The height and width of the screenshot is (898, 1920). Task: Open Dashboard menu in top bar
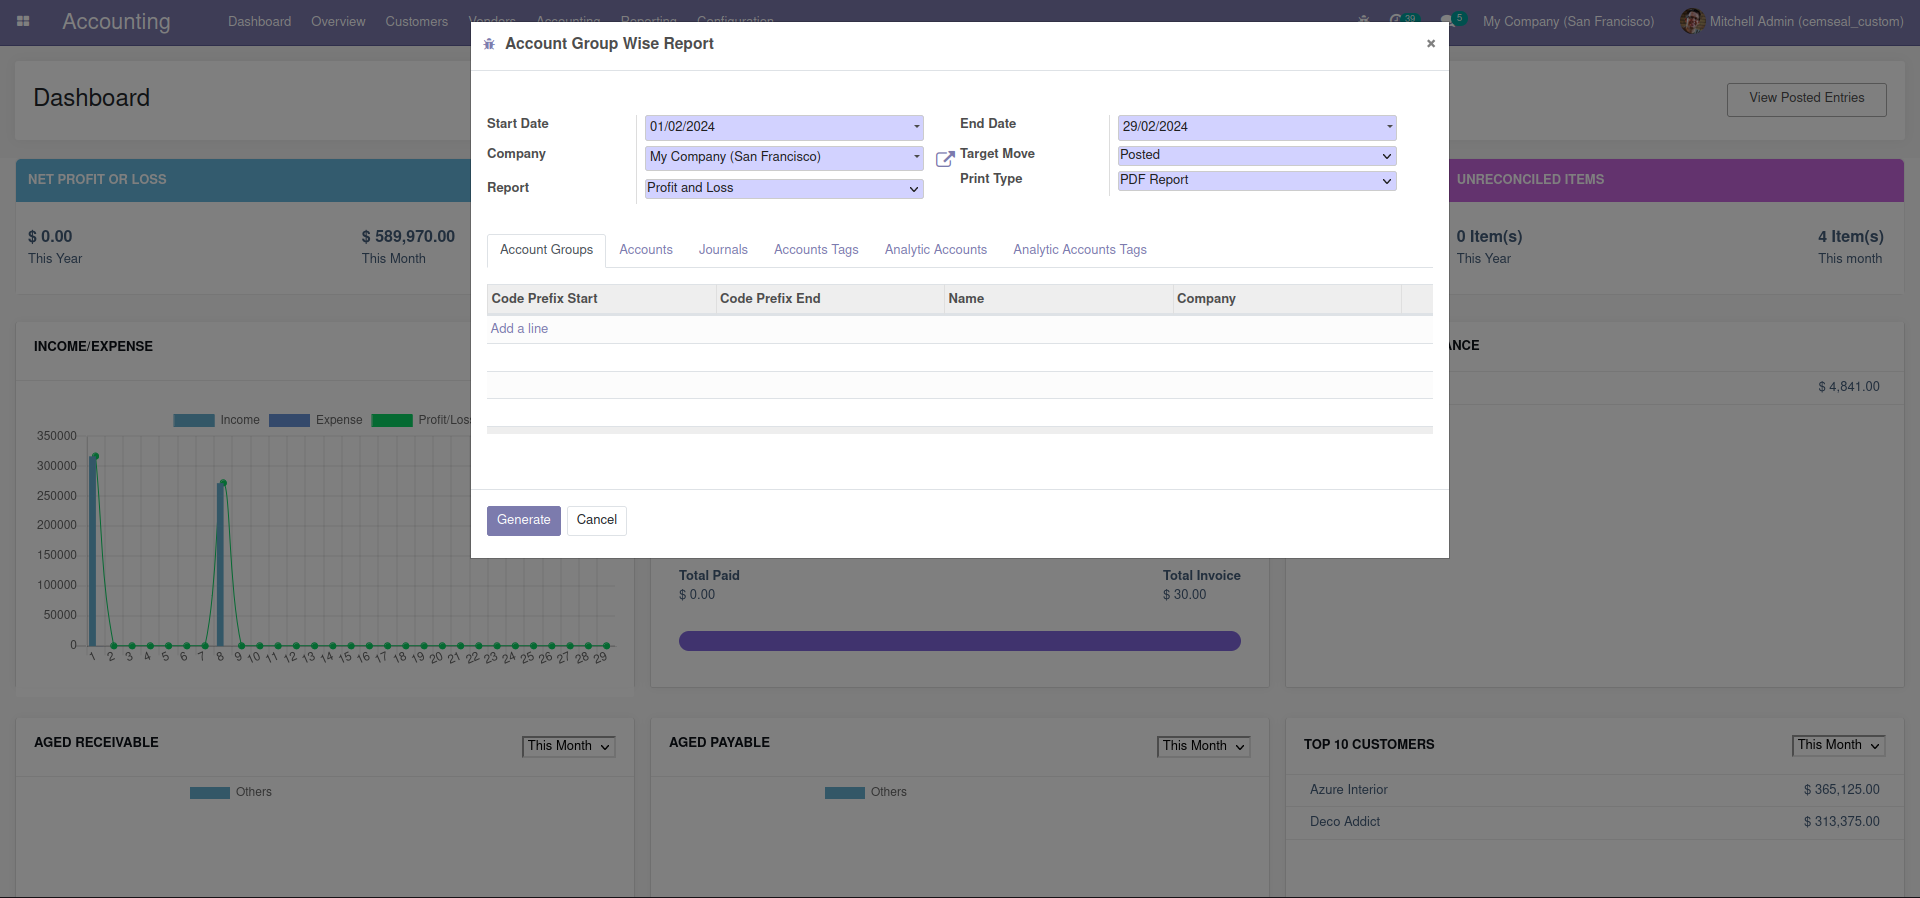pyautogui.click(x=260, y=21)
